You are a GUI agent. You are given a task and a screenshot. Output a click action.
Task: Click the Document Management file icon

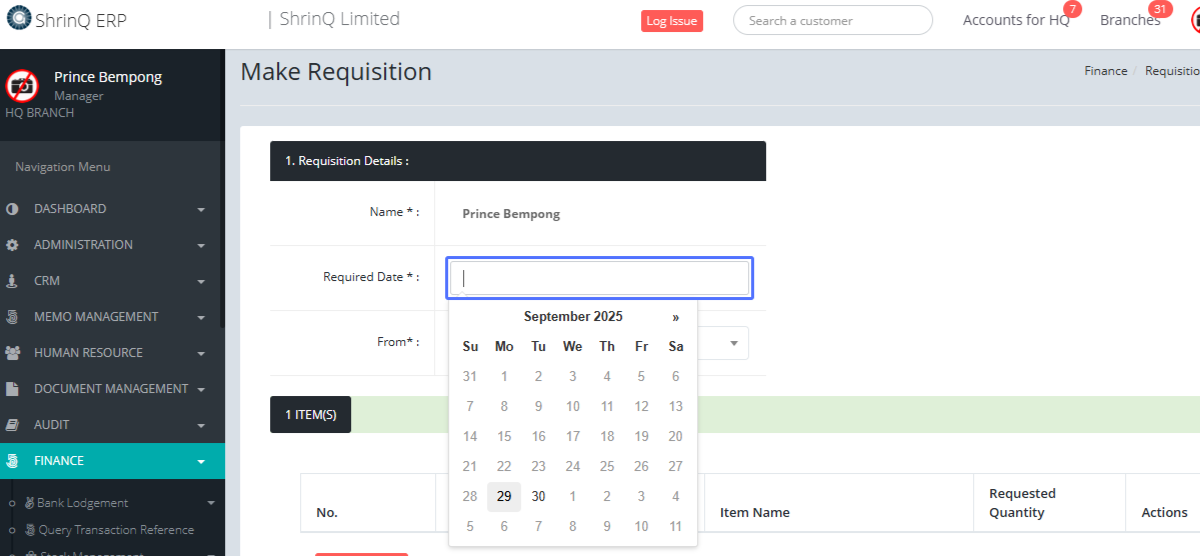point(12,389)
